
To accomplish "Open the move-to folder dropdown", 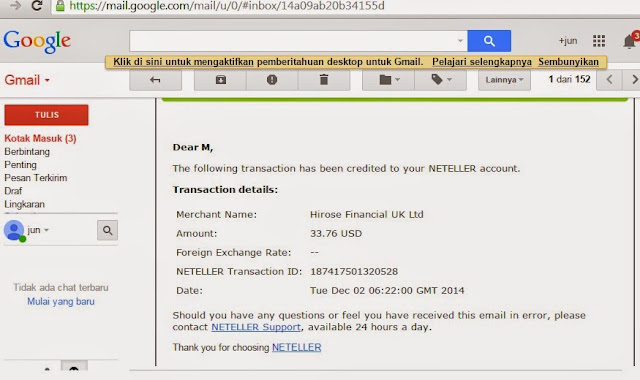I will click(388, 80).
